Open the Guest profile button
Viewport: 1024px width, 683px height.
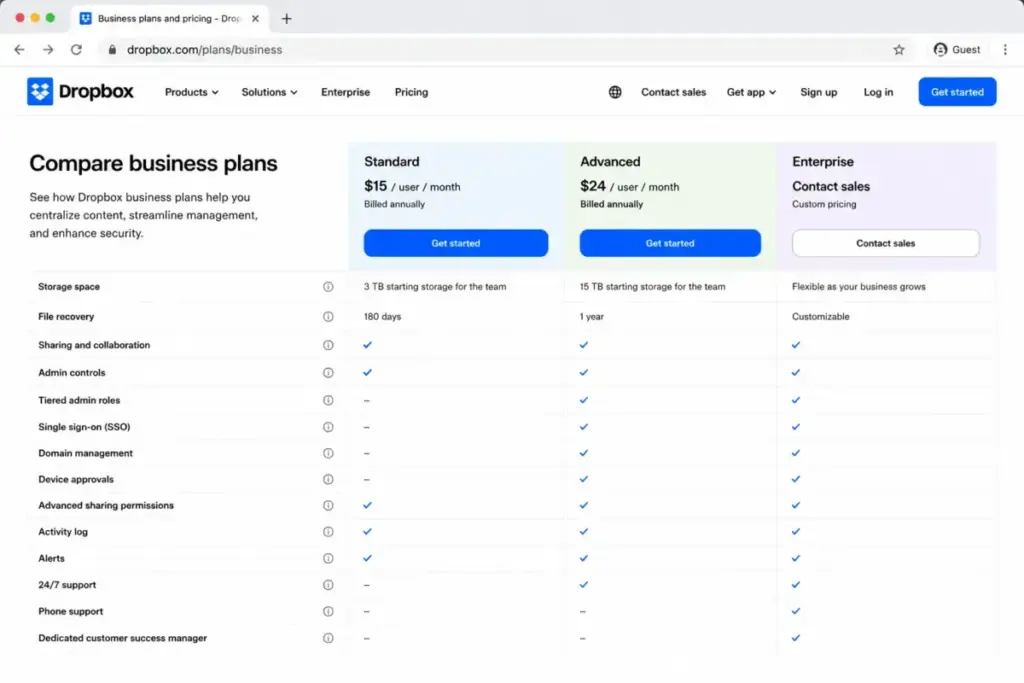[x=957, y=50]
